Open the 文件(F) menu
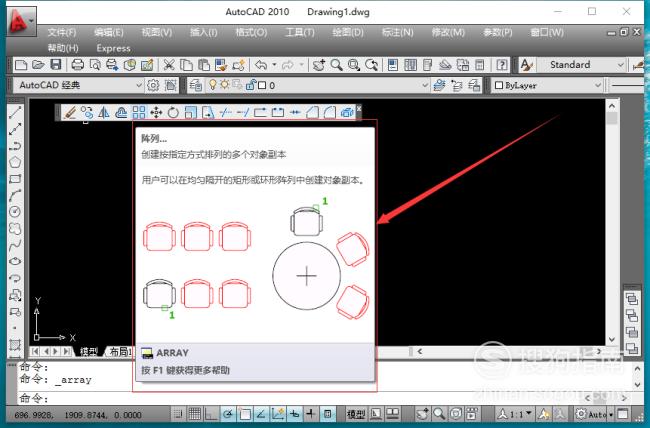The width and height of the screenshot is (650, 428). click(61, 32)
